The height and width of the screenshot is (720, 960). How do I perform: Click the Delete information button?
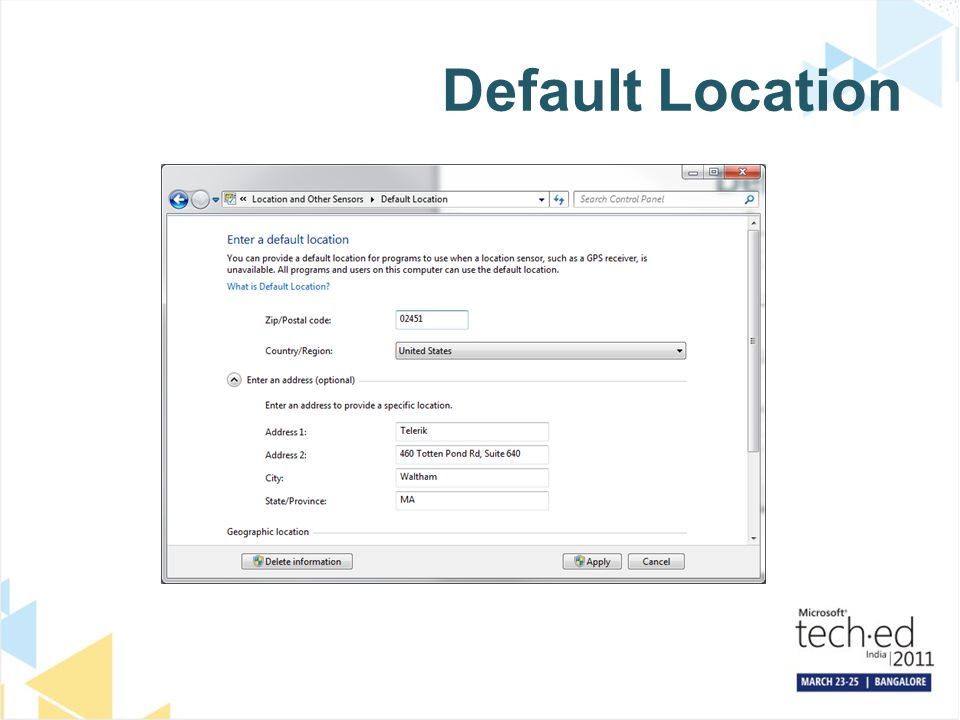click(297, 561)
